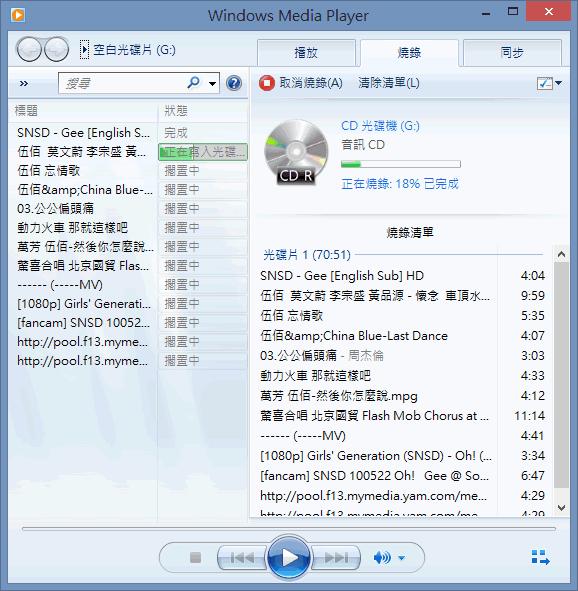The image size is (578, 591).
Task: Switch to the 播放 tab
Action: pos(306,52)
